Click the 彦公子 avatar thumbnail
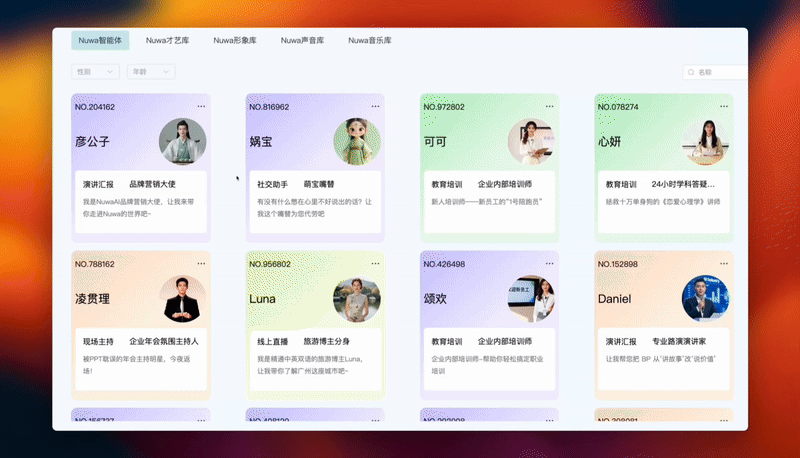The height and width of the screenshot is (458, 800). coord(183,142)
